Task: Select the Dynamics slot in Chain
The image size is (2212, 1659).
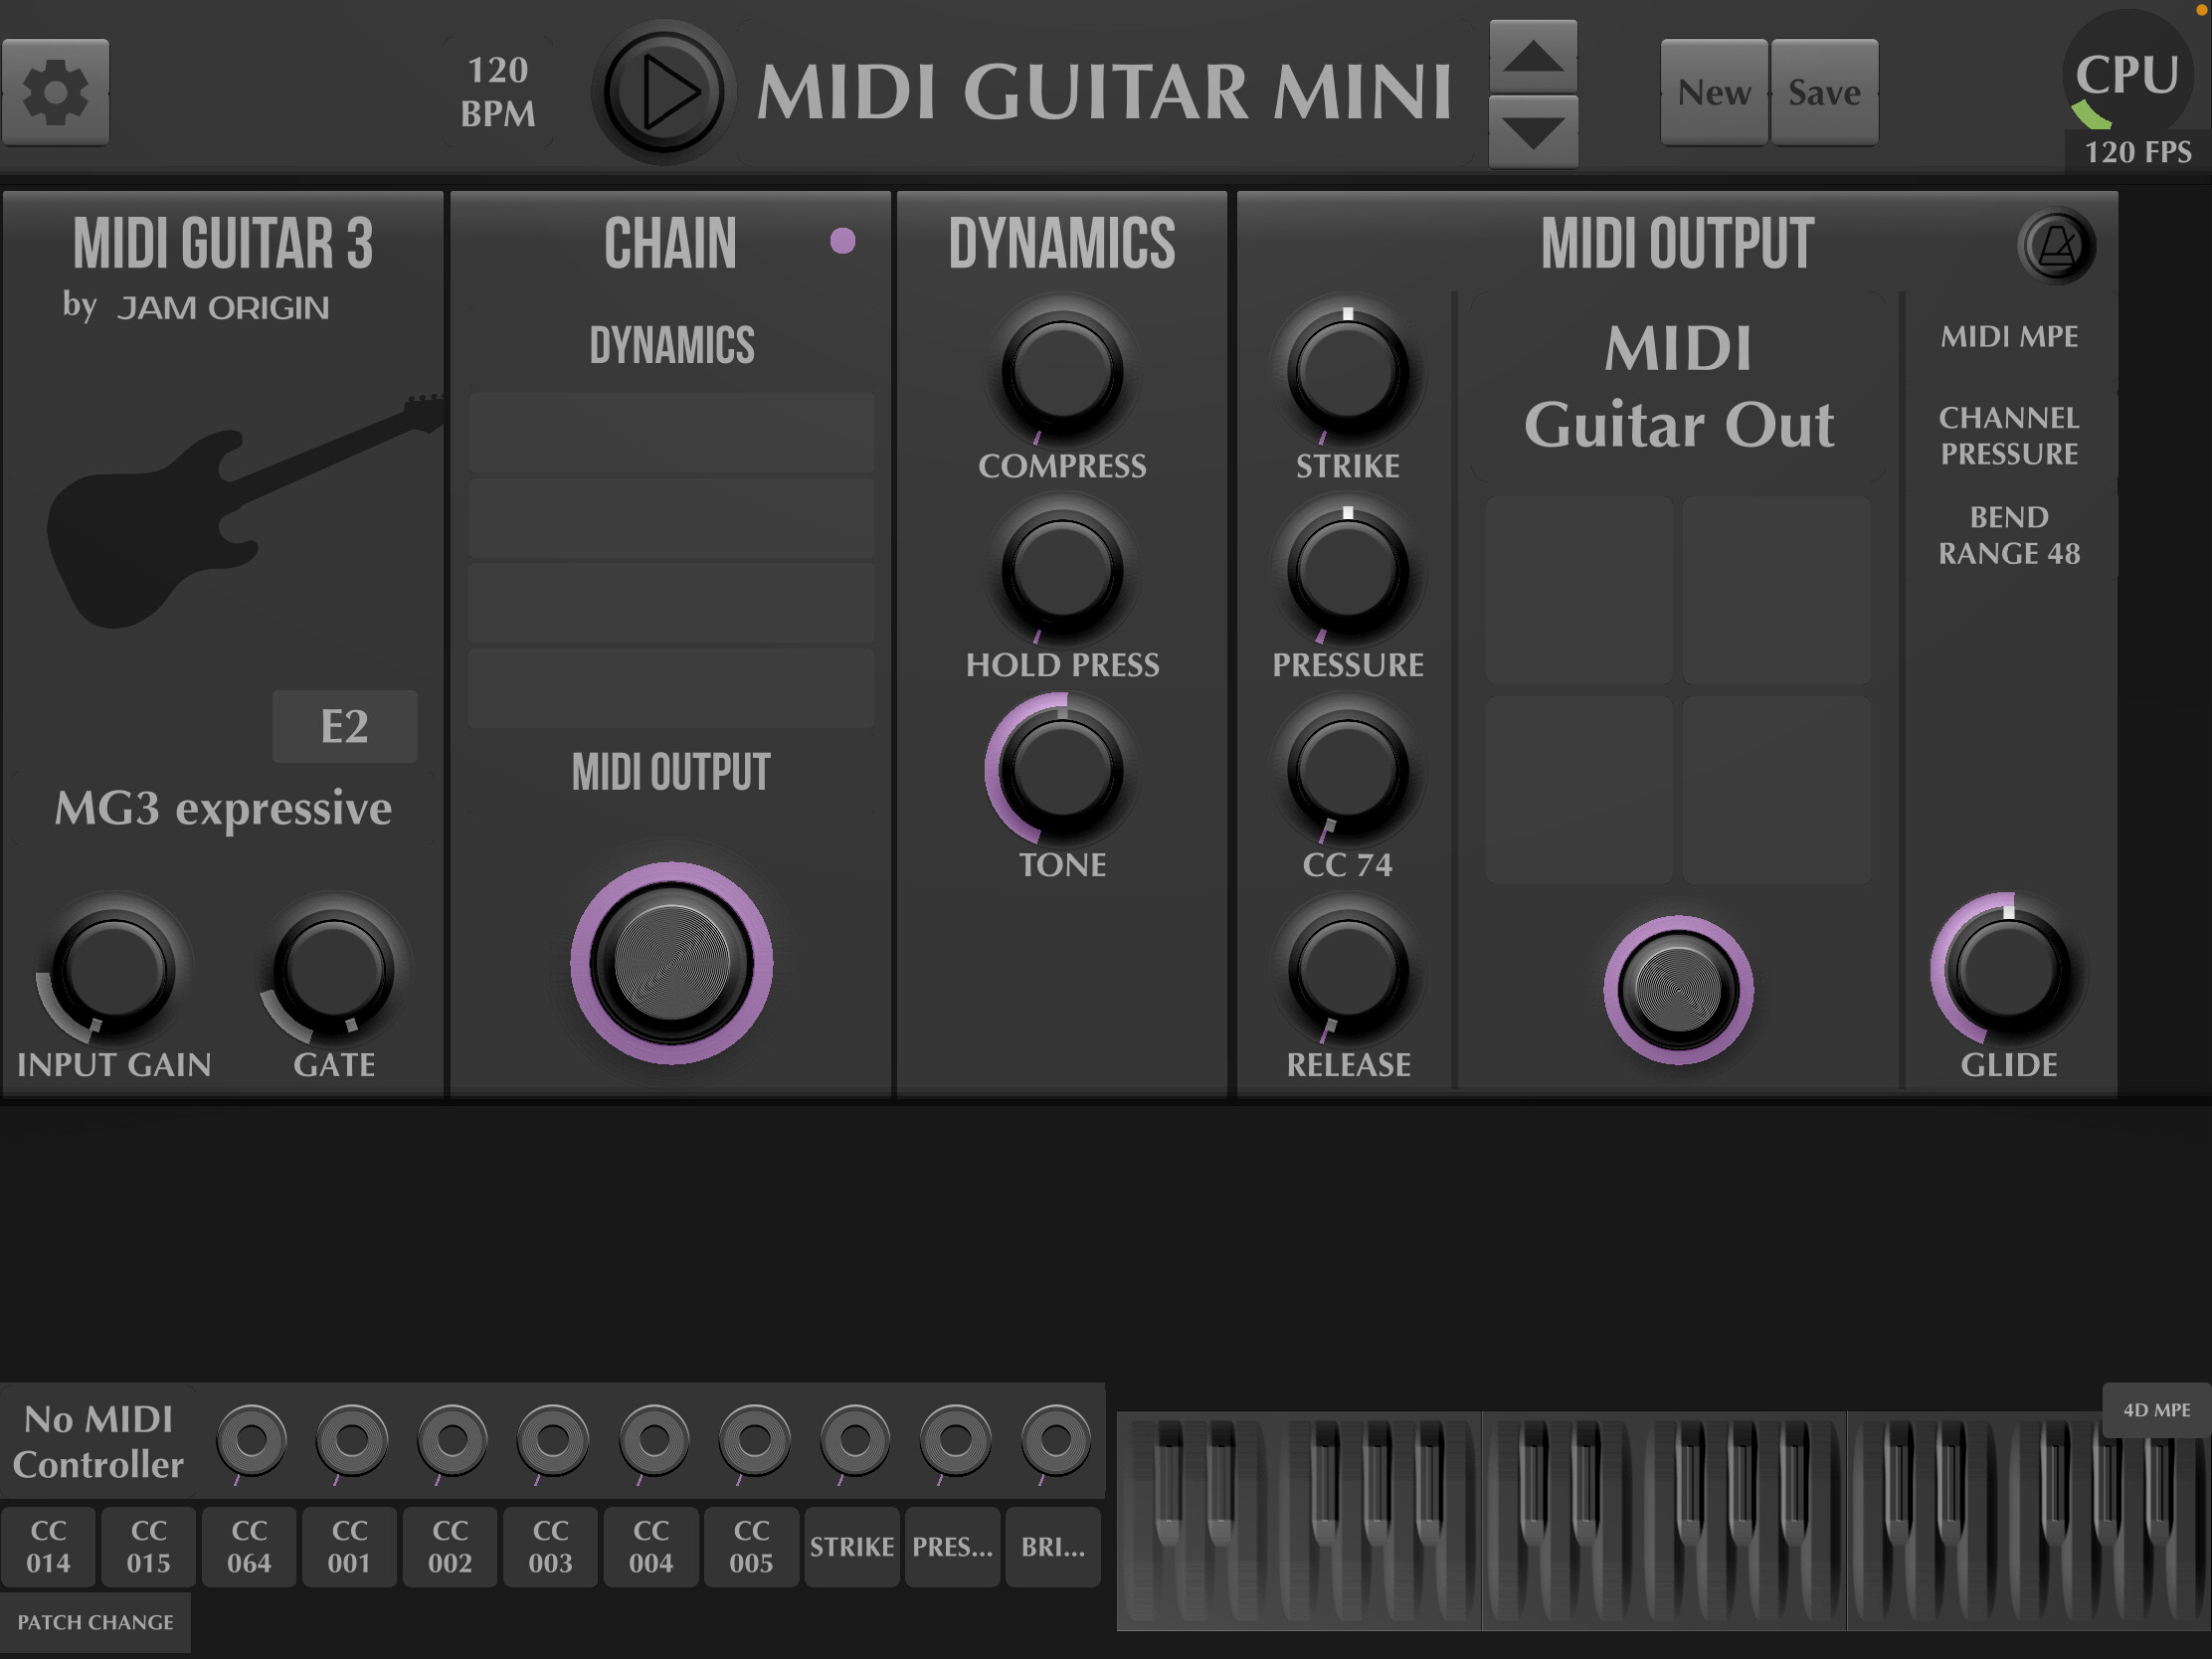Action: [671, 346]
